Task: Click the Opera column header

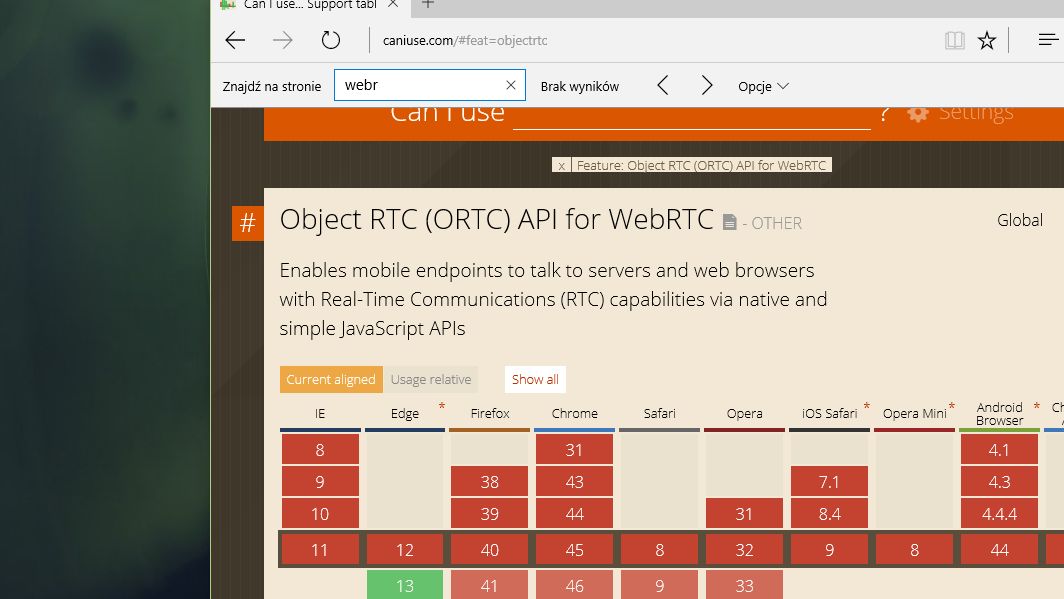Action: pyautogui.click(x=744, y=413)
